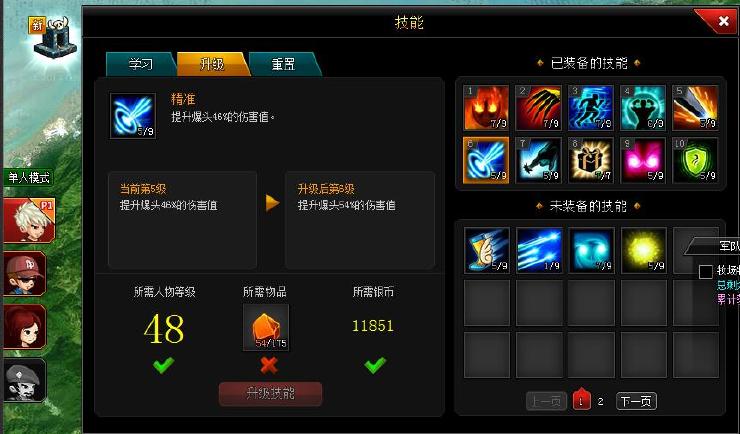The image size is (740, 434).
Task: Select the green shield skill in slot 10
Action: click(695, 160)
